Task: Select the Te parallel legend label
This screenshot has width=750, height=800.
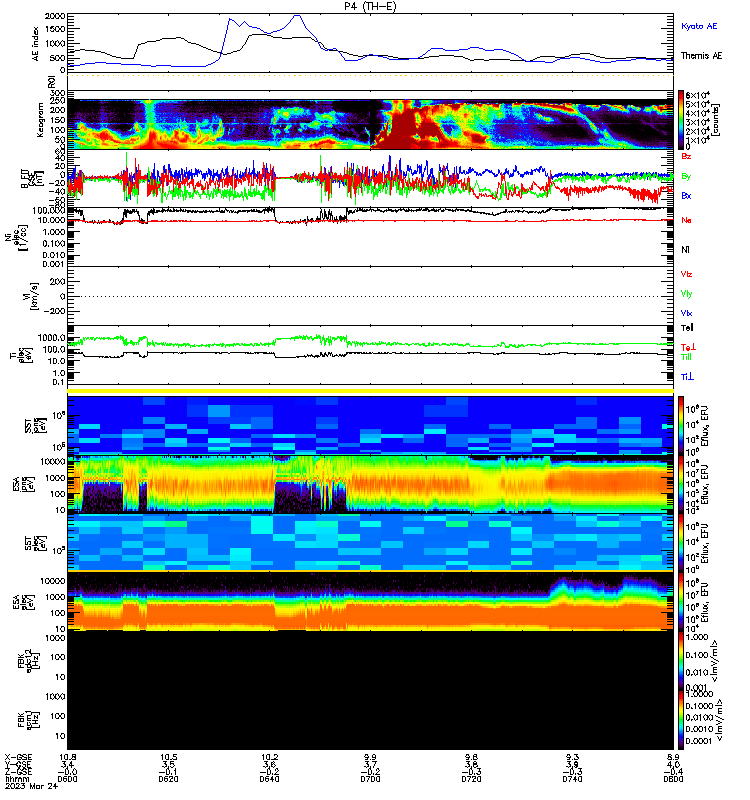Action: pyautogui.click(x=687, y=328)
